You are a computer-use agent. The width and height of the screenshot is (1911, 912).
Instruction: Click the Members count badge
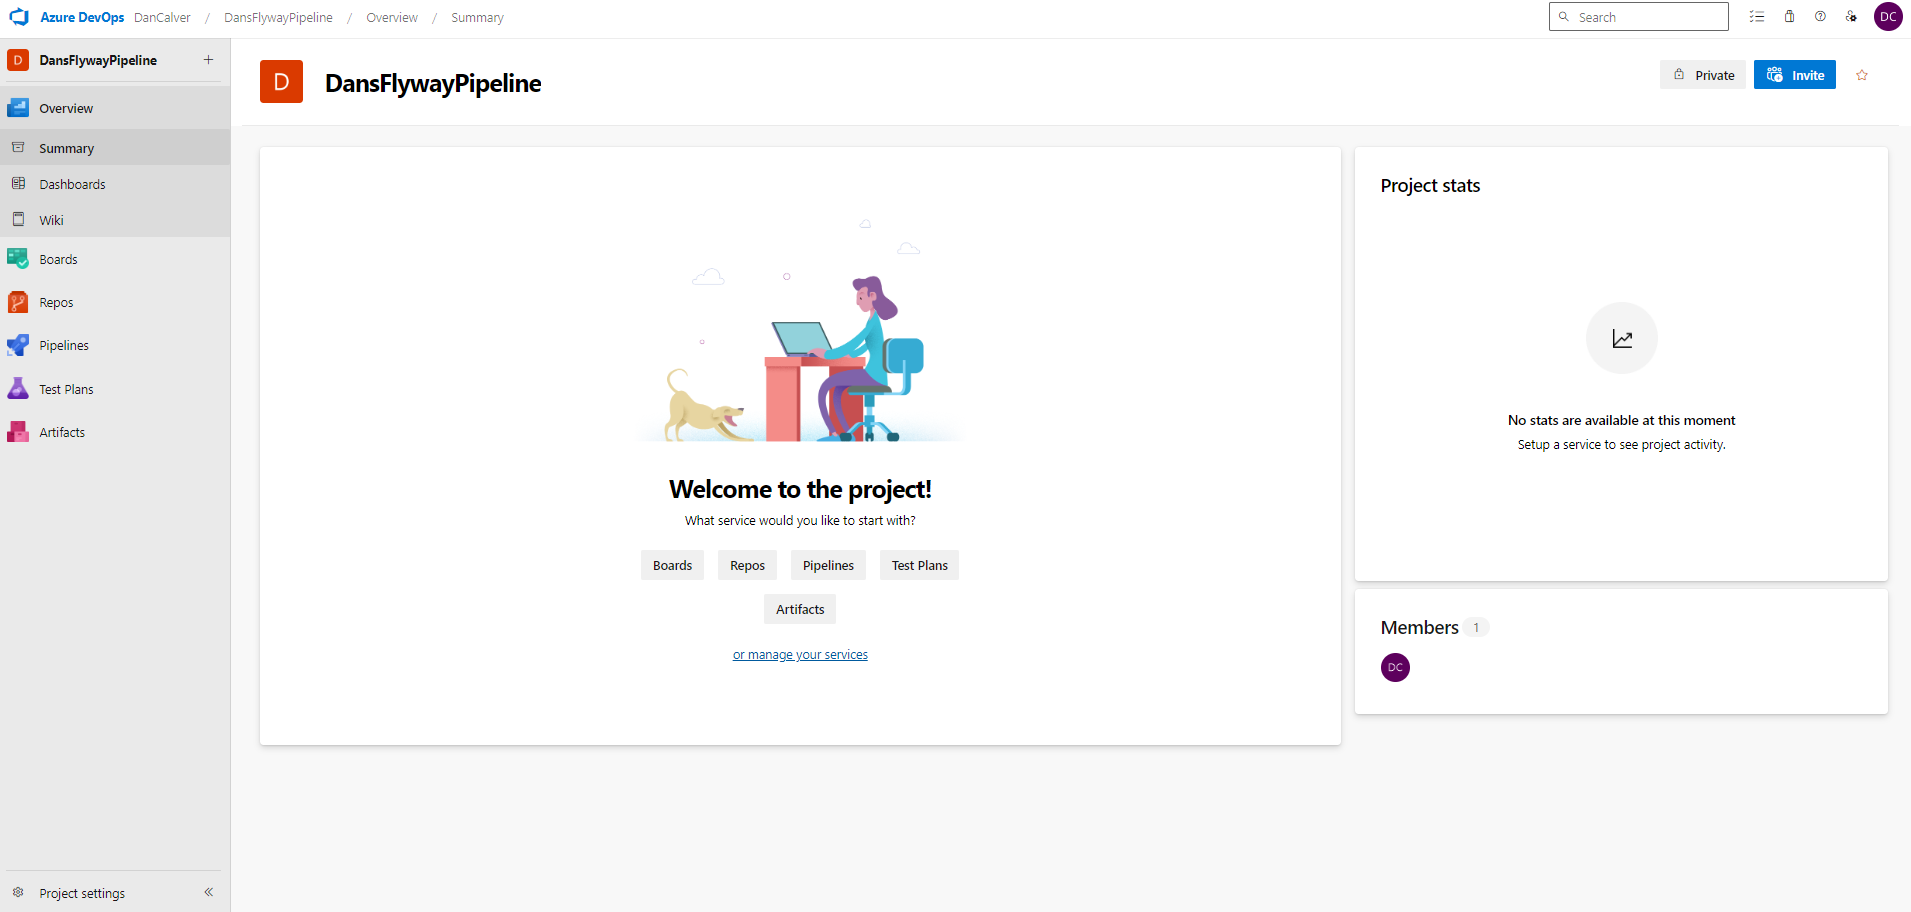coord(1476,627)
